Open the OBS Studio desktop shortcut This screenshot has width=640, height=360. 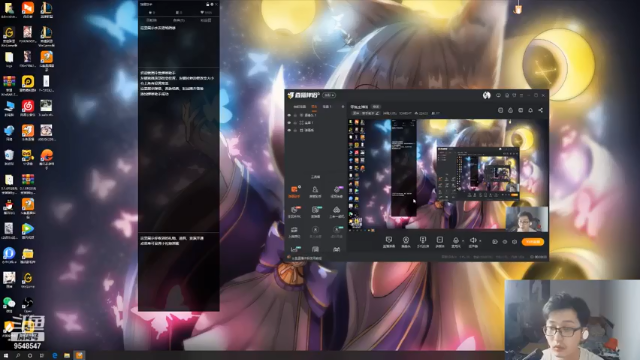tap(28, 304)
